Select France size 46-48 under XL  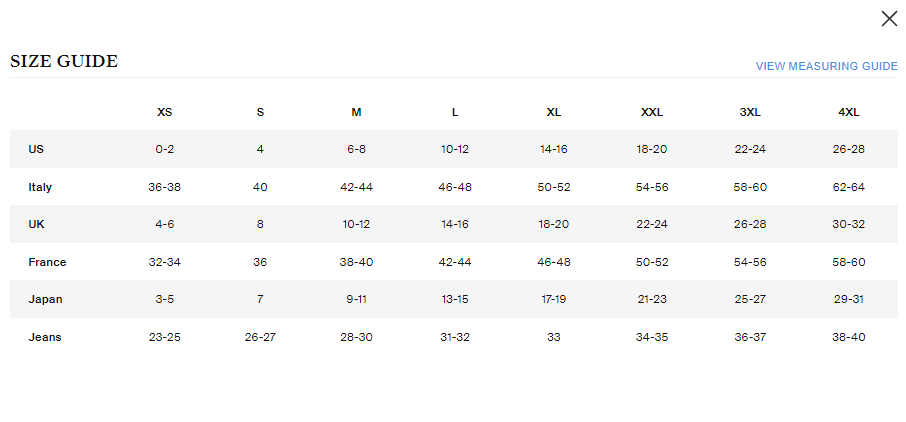coord(553,262)
